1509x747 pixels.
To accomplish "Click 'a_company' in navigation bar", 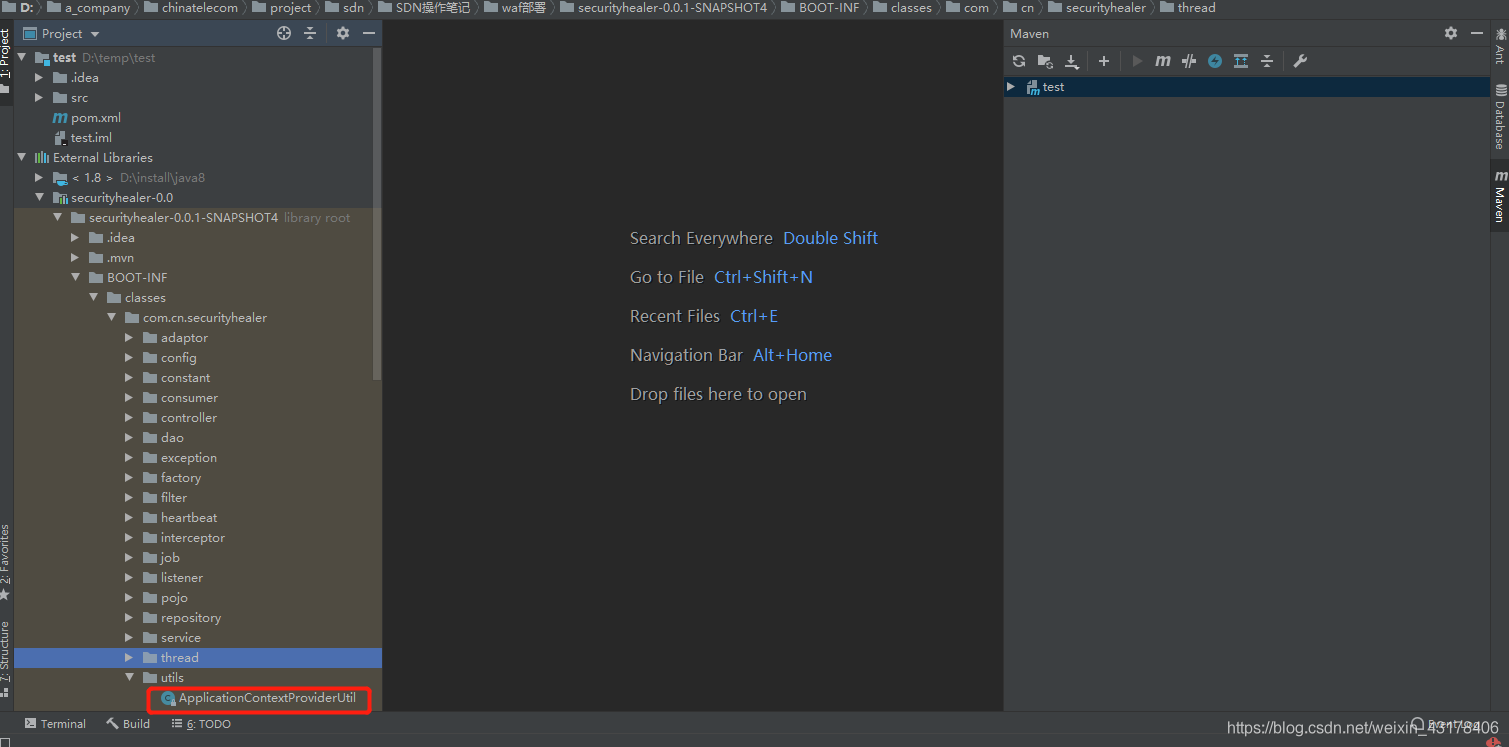I will tap(98, 8).
